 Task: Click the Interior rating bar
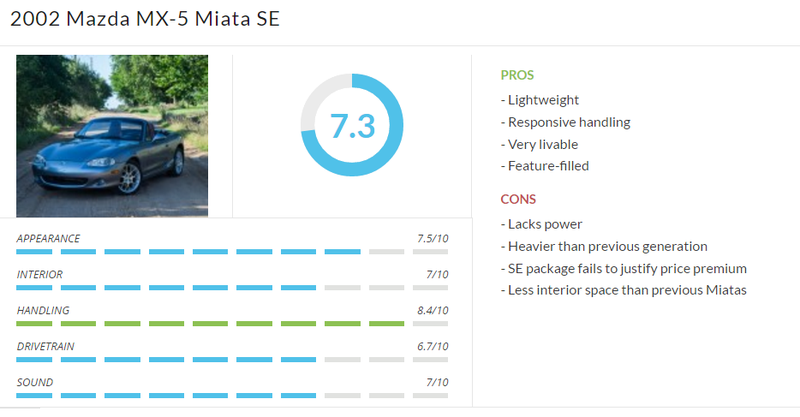click(232, 287)
